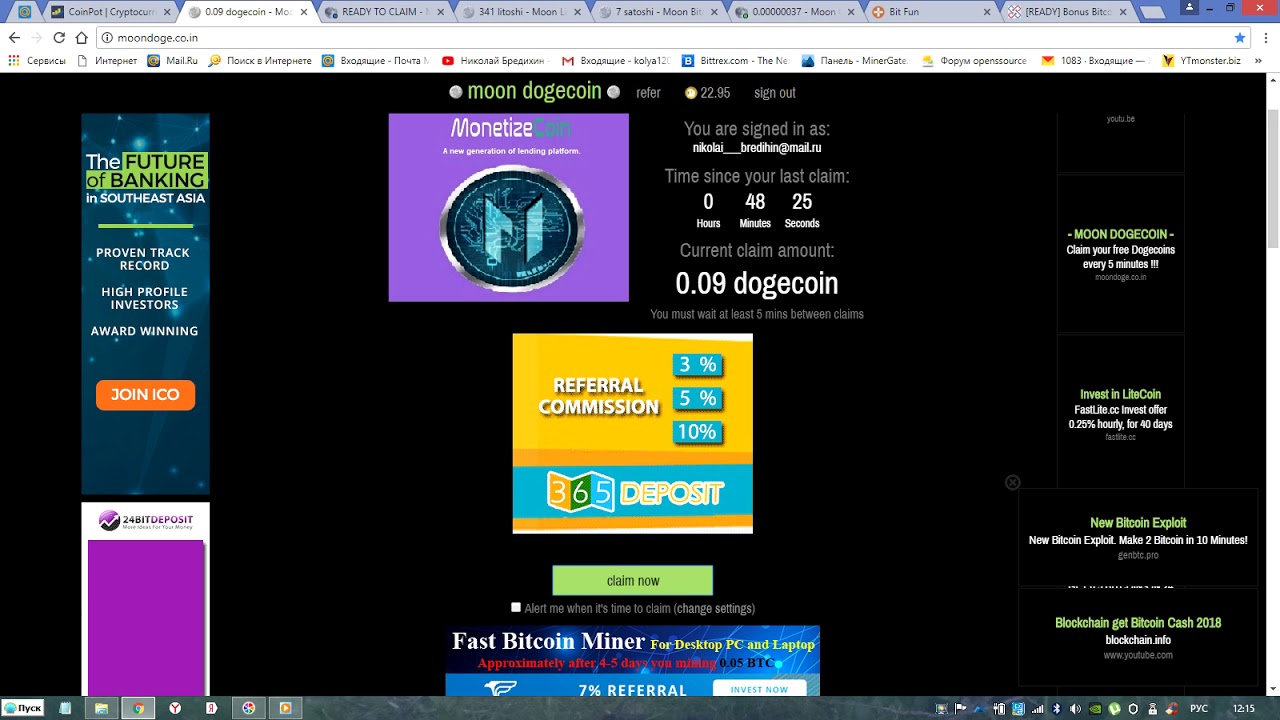Click the 365 Deposit referral commission ad

click(633, 433)
